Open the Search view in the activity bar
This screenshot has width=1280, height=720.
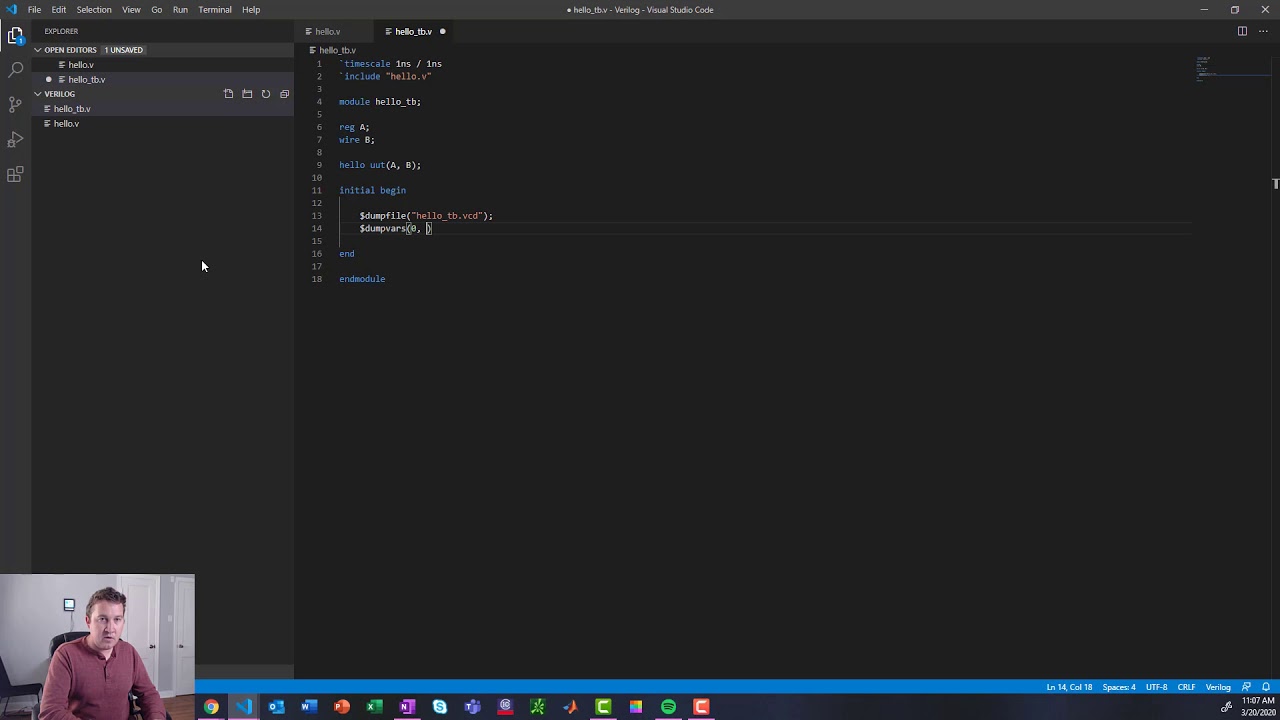15,70
